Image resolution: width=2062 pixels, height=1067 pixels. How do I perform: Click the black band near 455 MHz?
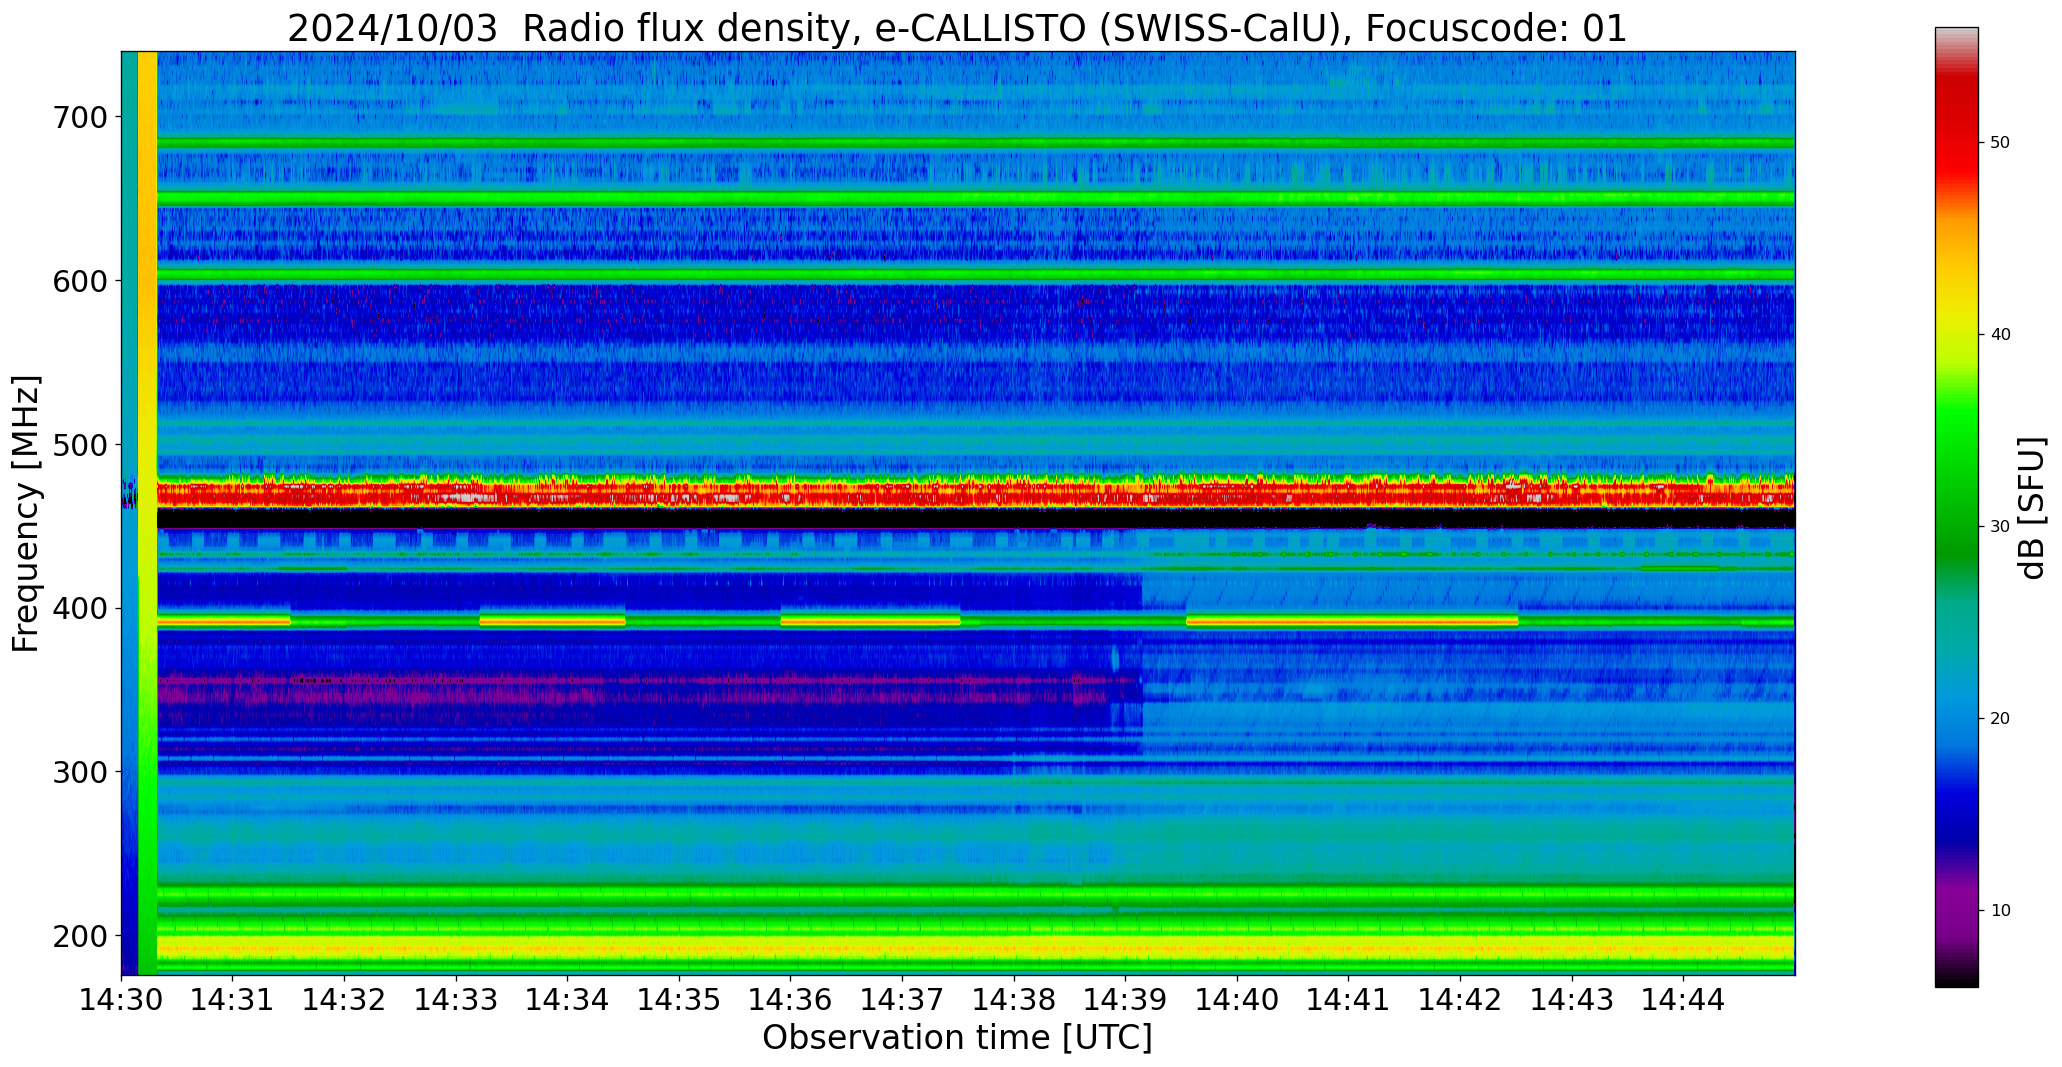click(975, 518)
